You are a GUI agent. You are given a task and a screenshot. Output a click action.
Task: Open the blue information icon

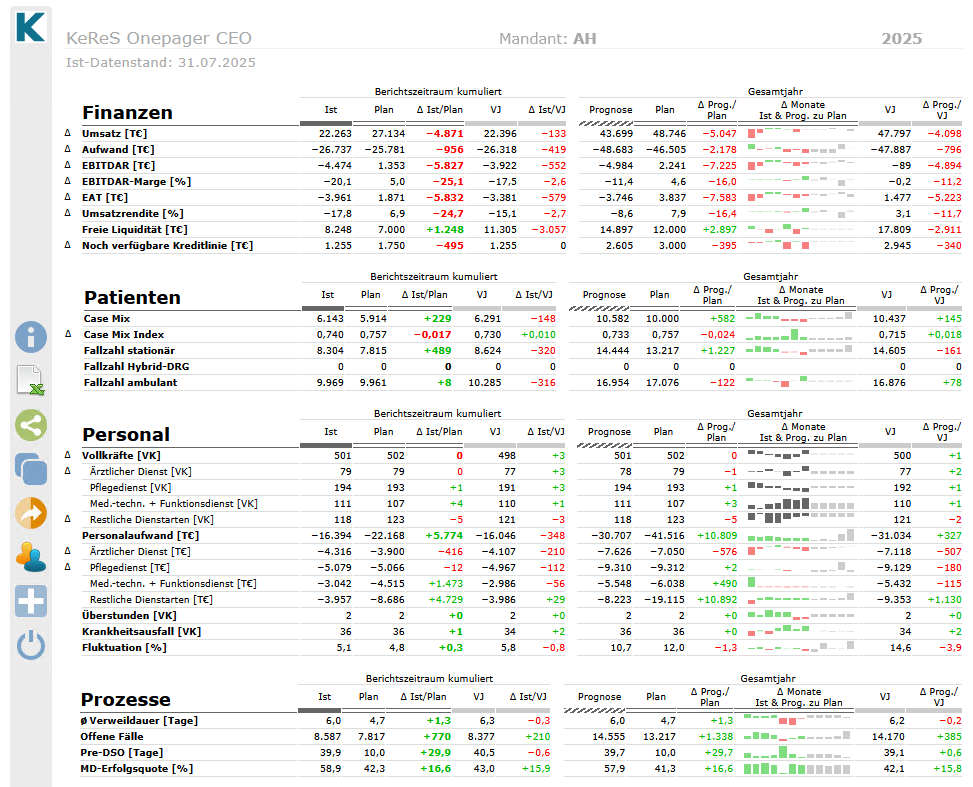pos(30,337)
